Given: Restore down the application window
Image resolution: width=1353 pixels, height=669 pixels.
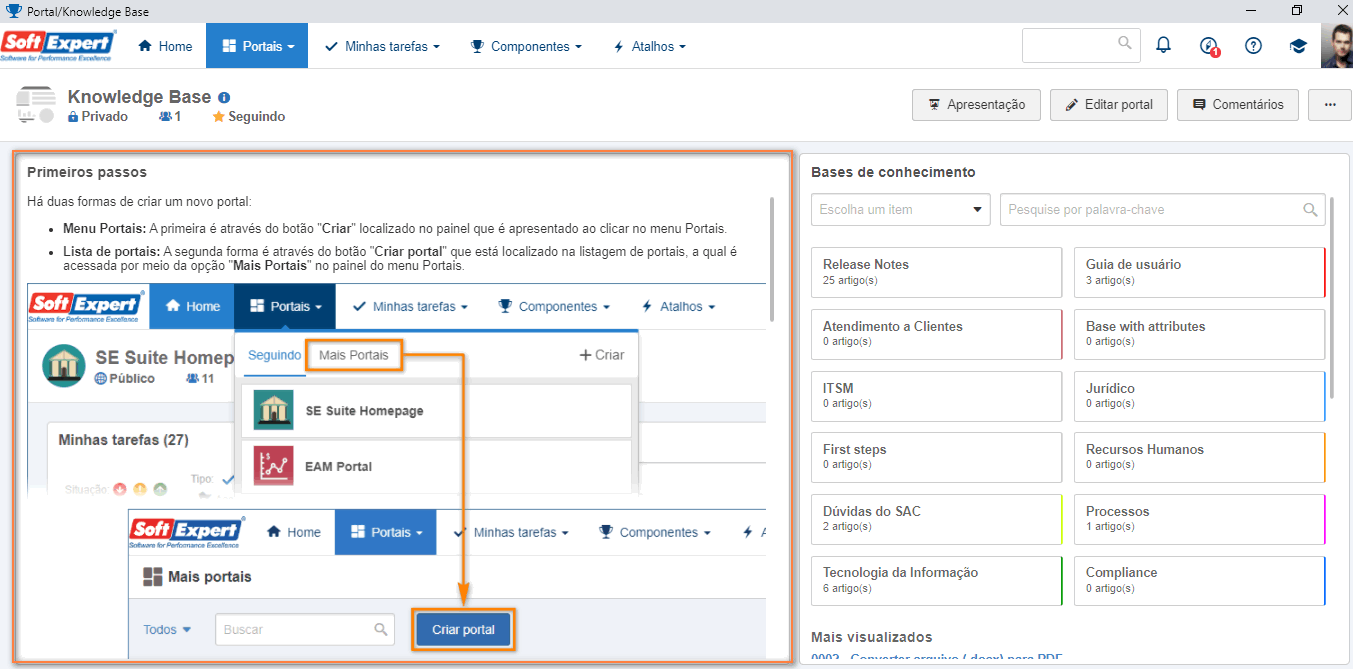Looking at the screenshot, I should click(x=1297, y=10).
